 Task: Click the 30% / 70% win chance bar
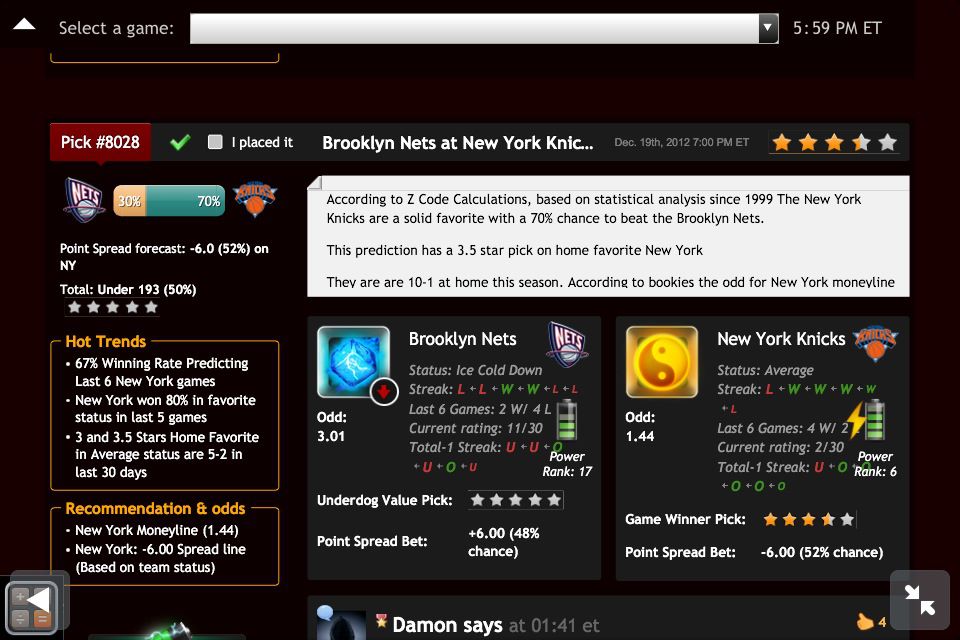pyautogui.click(x=169, y=201)
